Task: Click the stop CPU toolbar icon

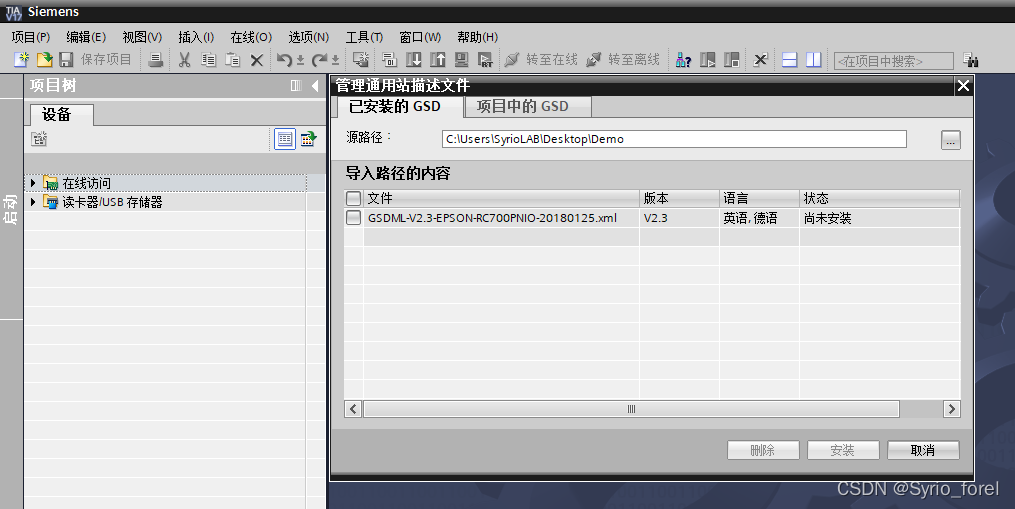Action: tap(731, 60)
